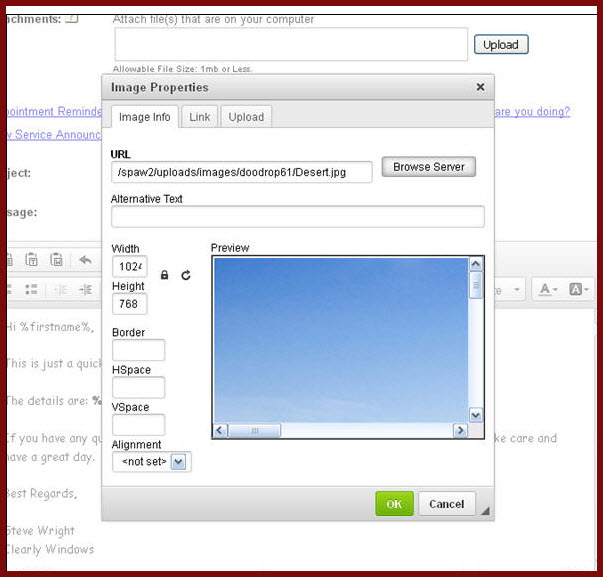Open the Upload tab in the dialog
Image resolution: width=603 pixels, height=577 pixels.
pyautogui.click(x=246, y=117)
